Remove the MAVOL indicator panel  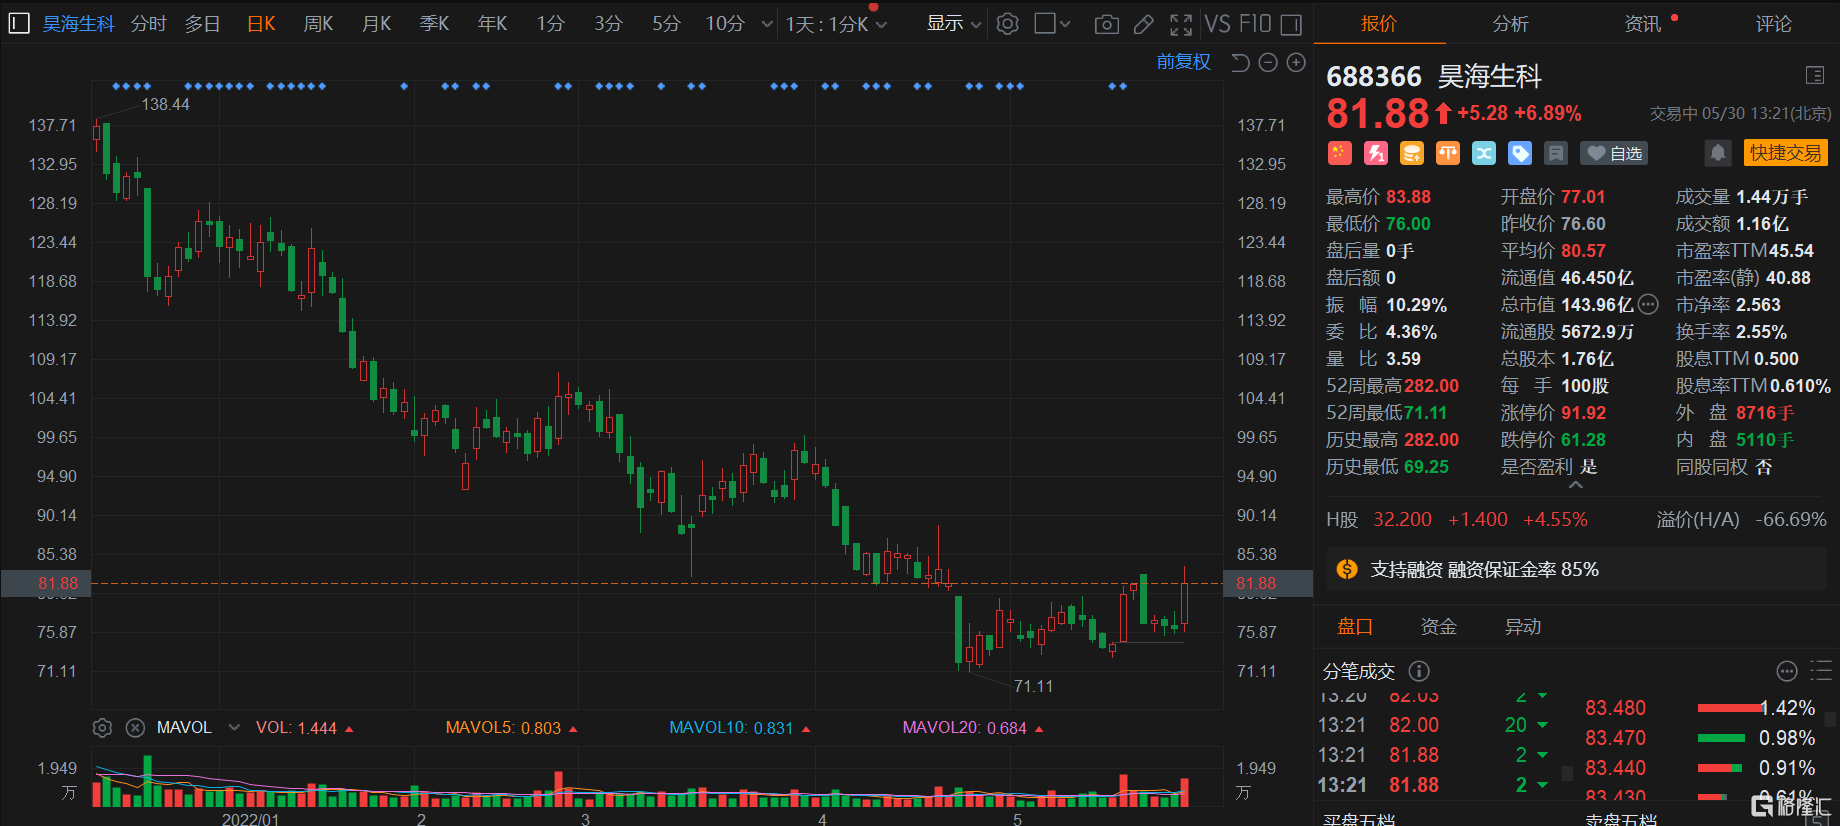click(x=135, y=728)
